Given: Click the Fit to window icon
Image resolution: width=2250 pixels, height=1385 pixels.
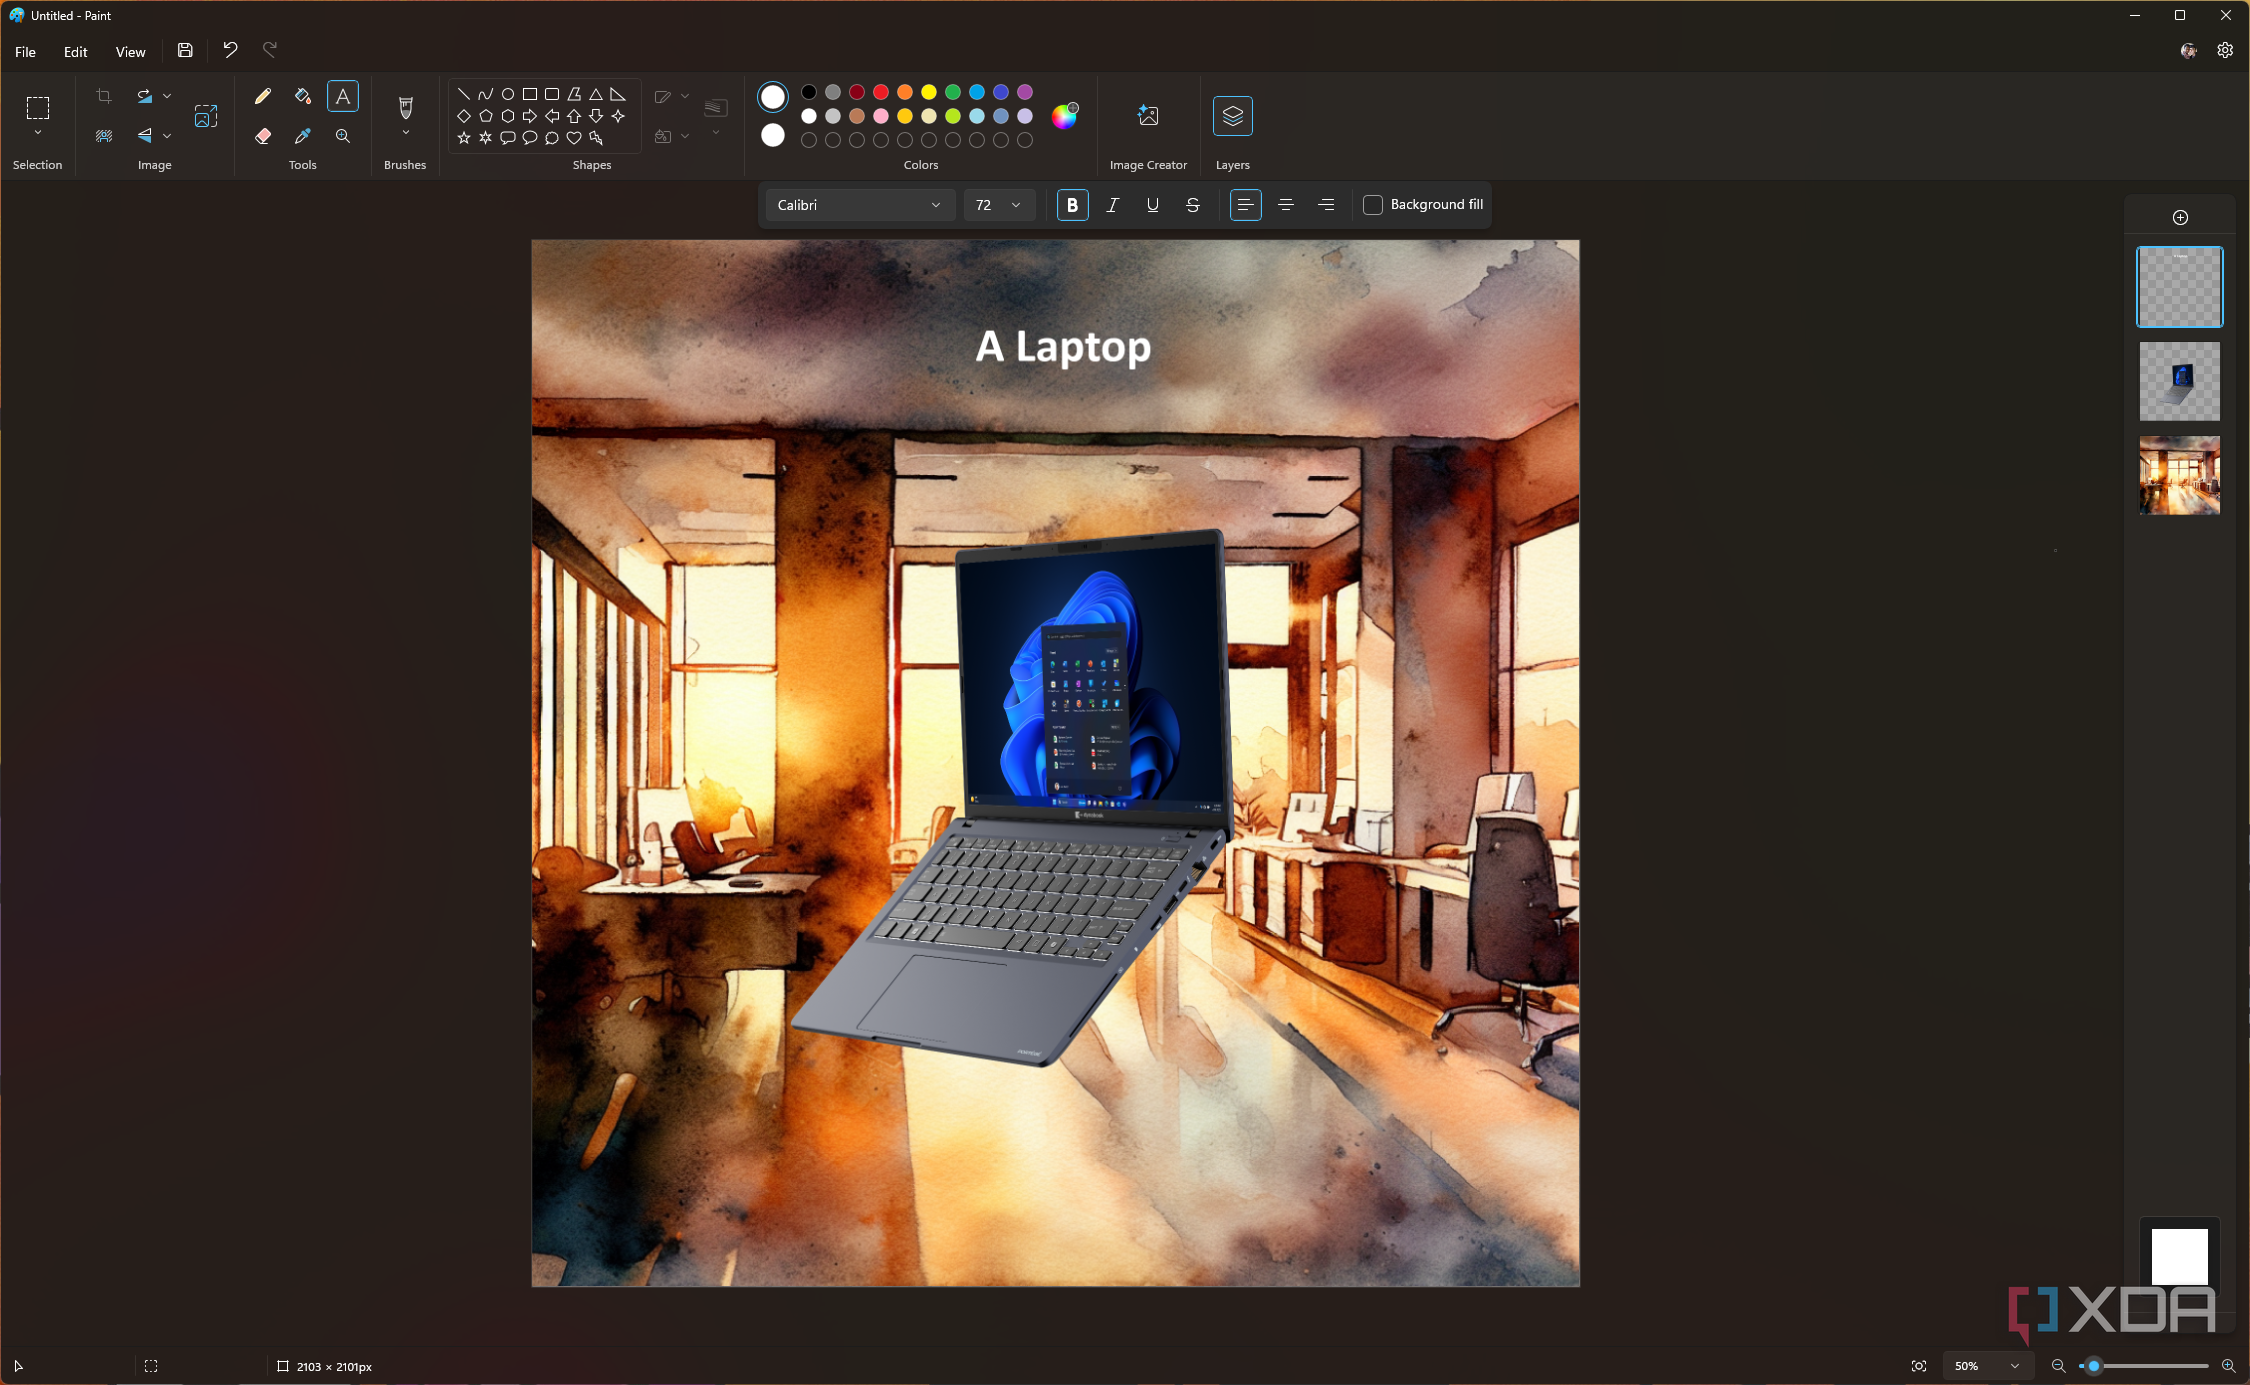Looking at the screenshot, I should [x=1918, y=1366].
